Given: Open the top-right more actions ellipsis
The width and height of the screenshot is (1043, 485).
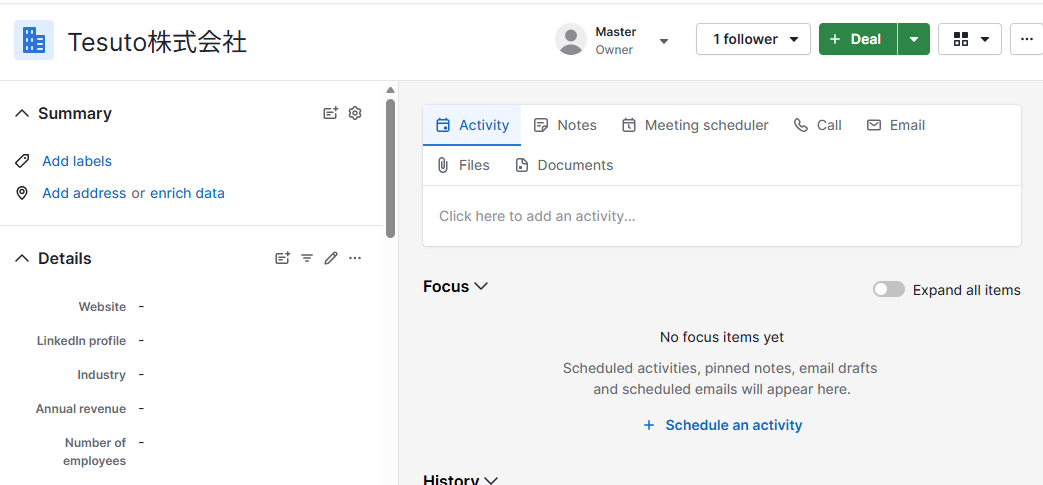Looking at the screenshot, I should (x=1027, y=39).
